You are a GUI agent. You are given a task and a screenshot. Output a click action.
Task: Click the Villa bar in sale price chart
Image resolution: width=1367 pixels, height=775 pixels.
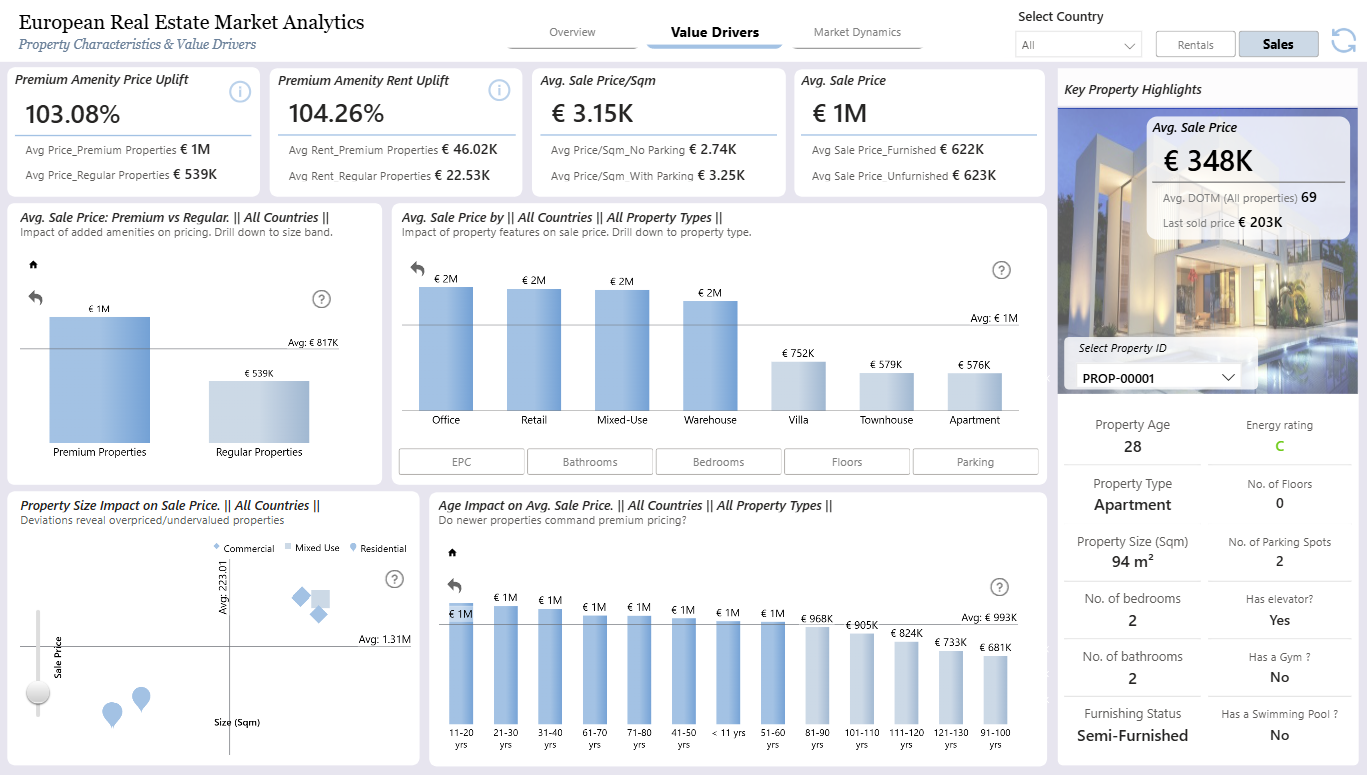point(798,386)
